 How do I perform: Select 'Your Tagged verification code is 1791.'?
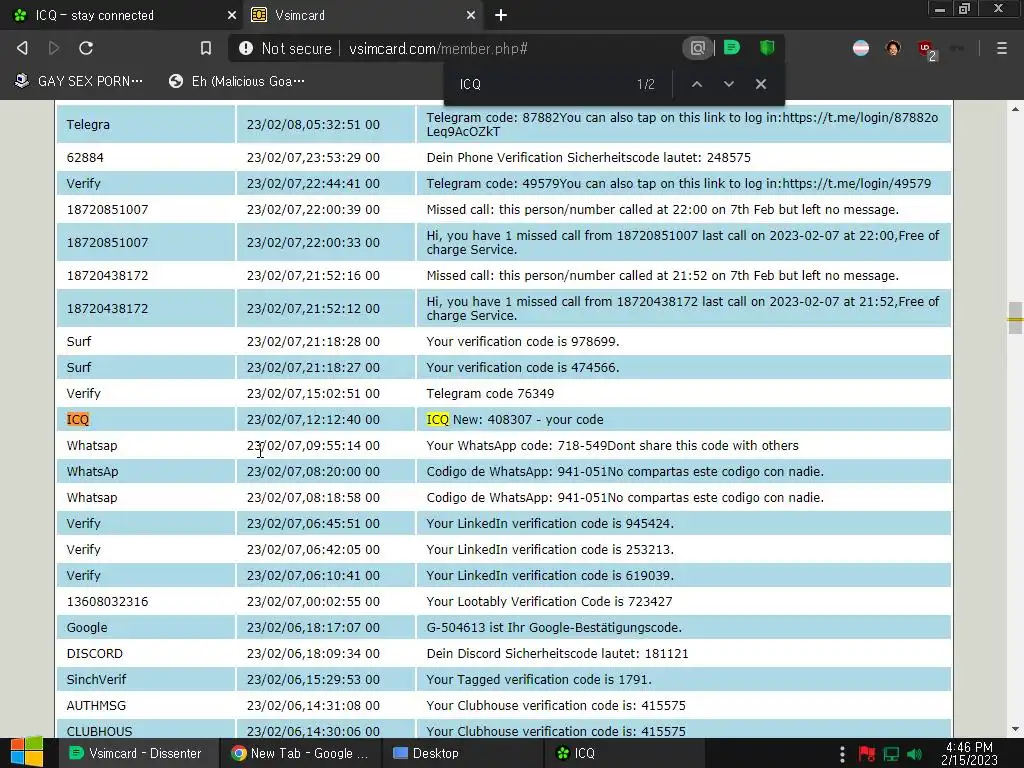(x=539, y=679)
